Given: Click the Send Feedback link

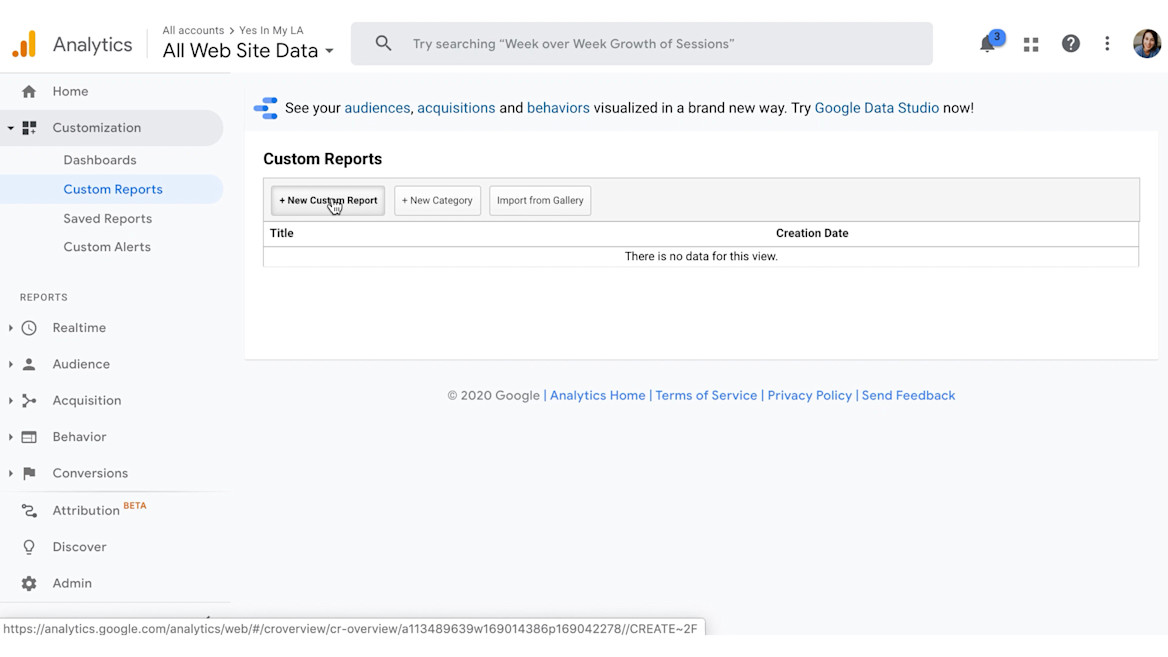Looking at the screenshot, I should [x=908, y=396].
